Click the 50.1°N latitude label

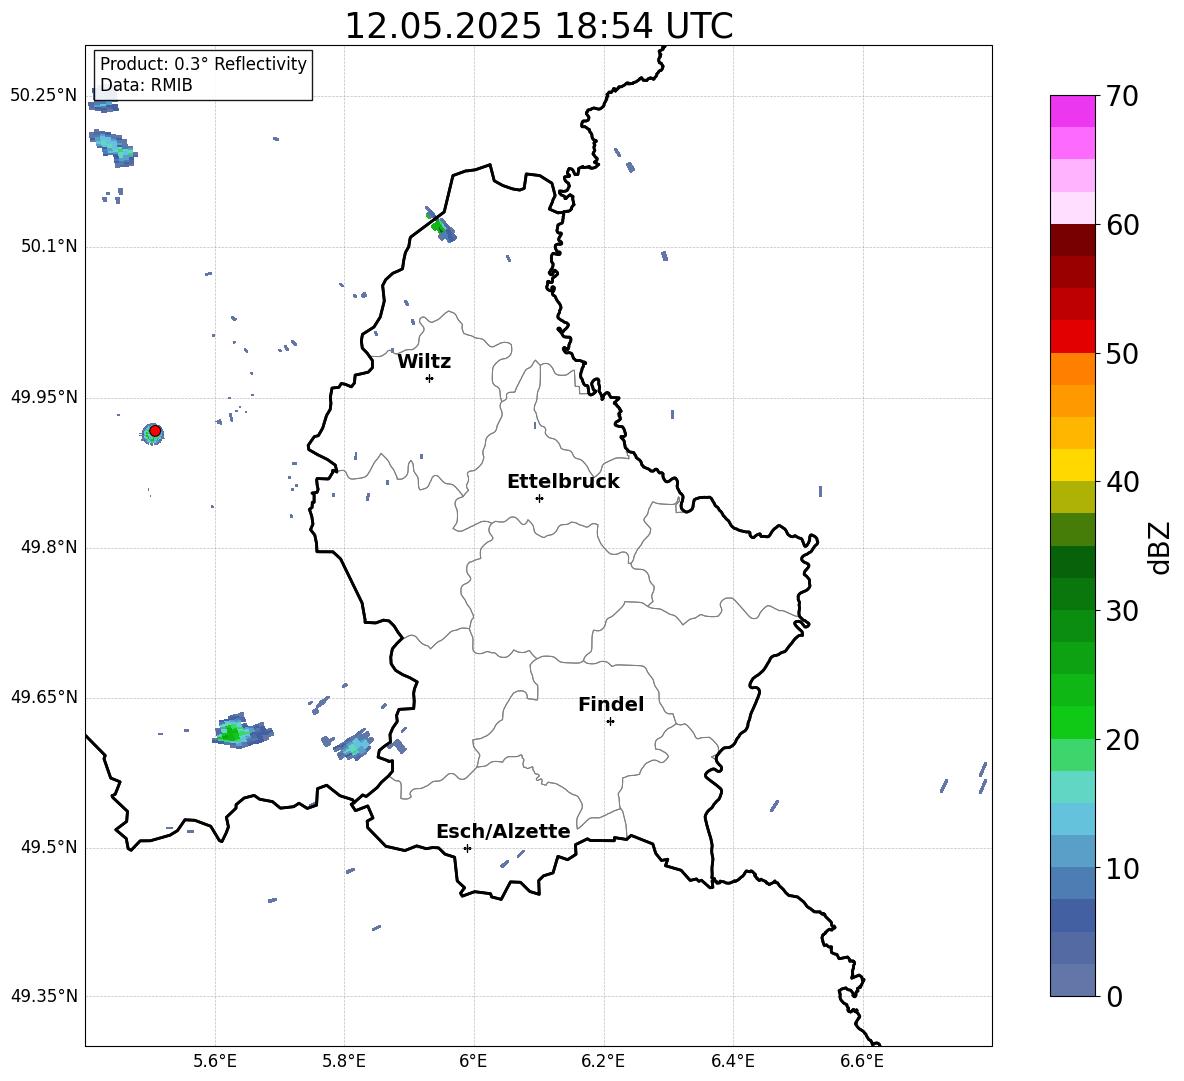48,247
